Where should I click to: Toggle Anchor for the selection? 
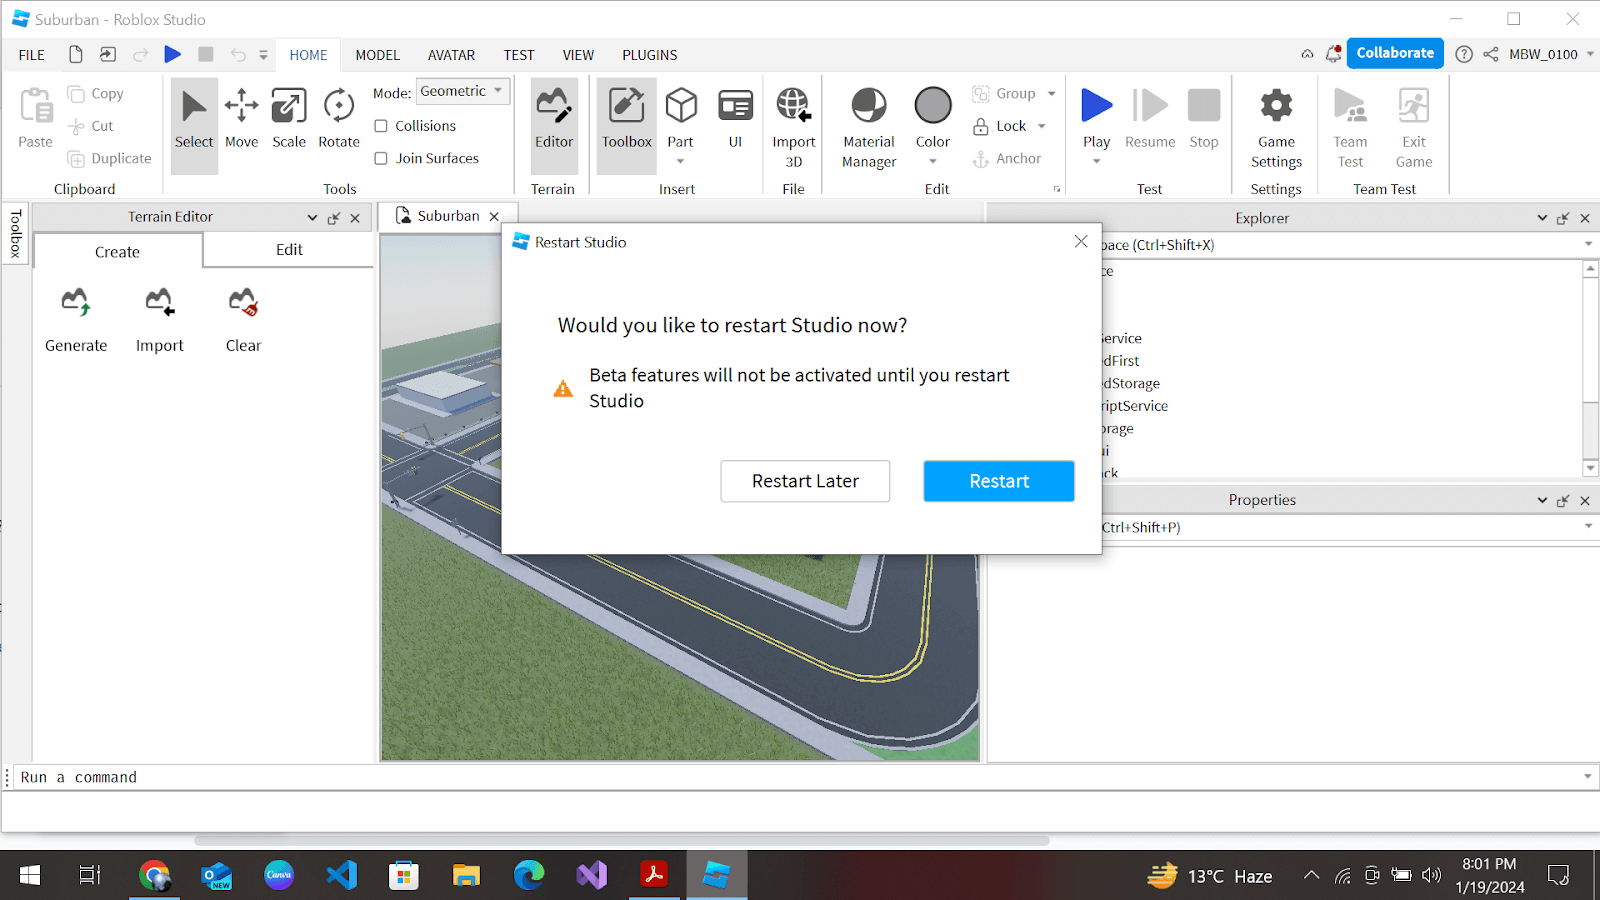[1011, 158]
